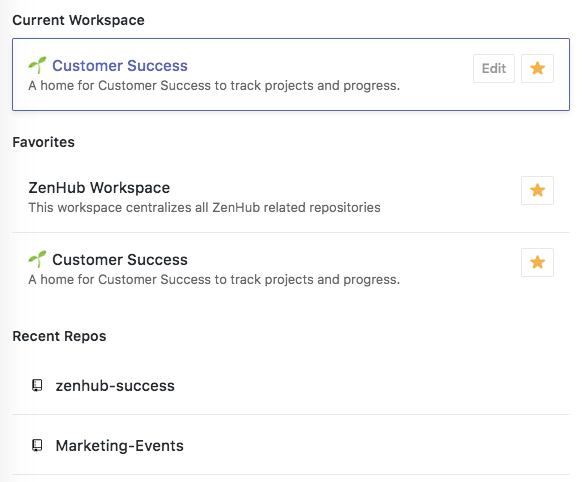Click the Current Workspace section heading
The height and width of the screenshot is (482, 587).
tap(78, 20)
